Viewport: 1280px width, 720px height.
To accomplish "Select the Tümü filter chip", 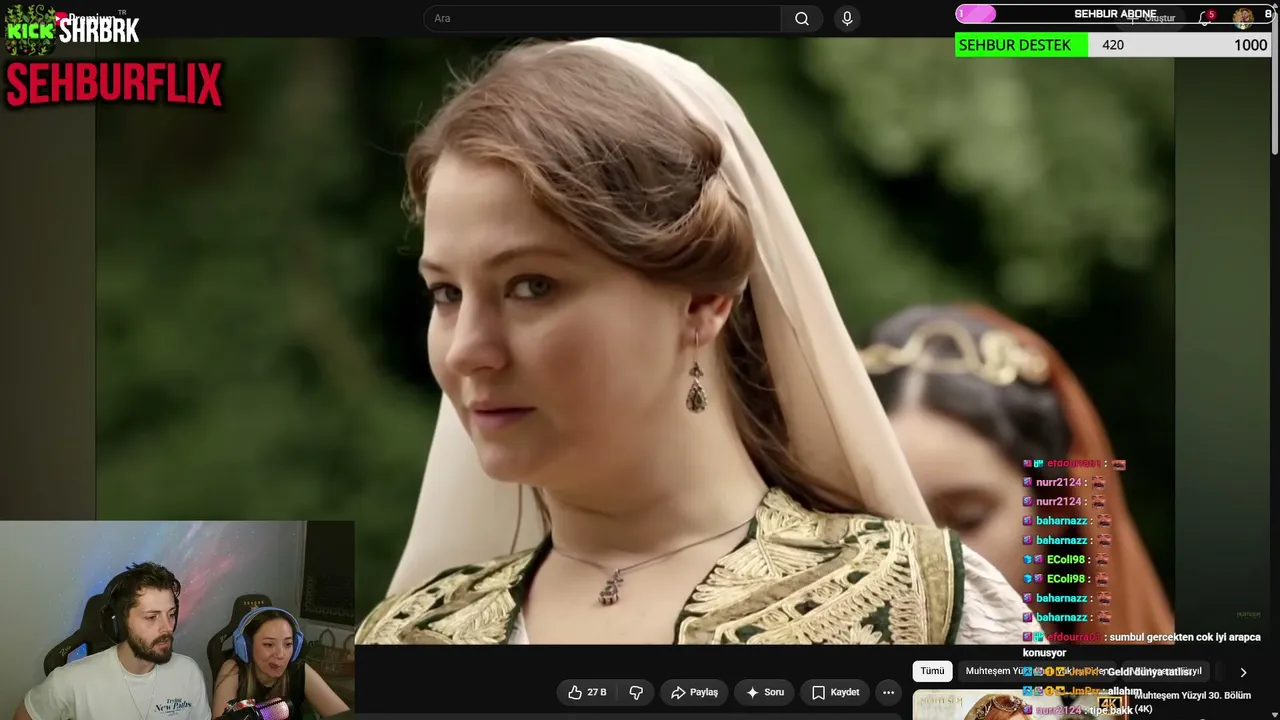I will (932, 671).
